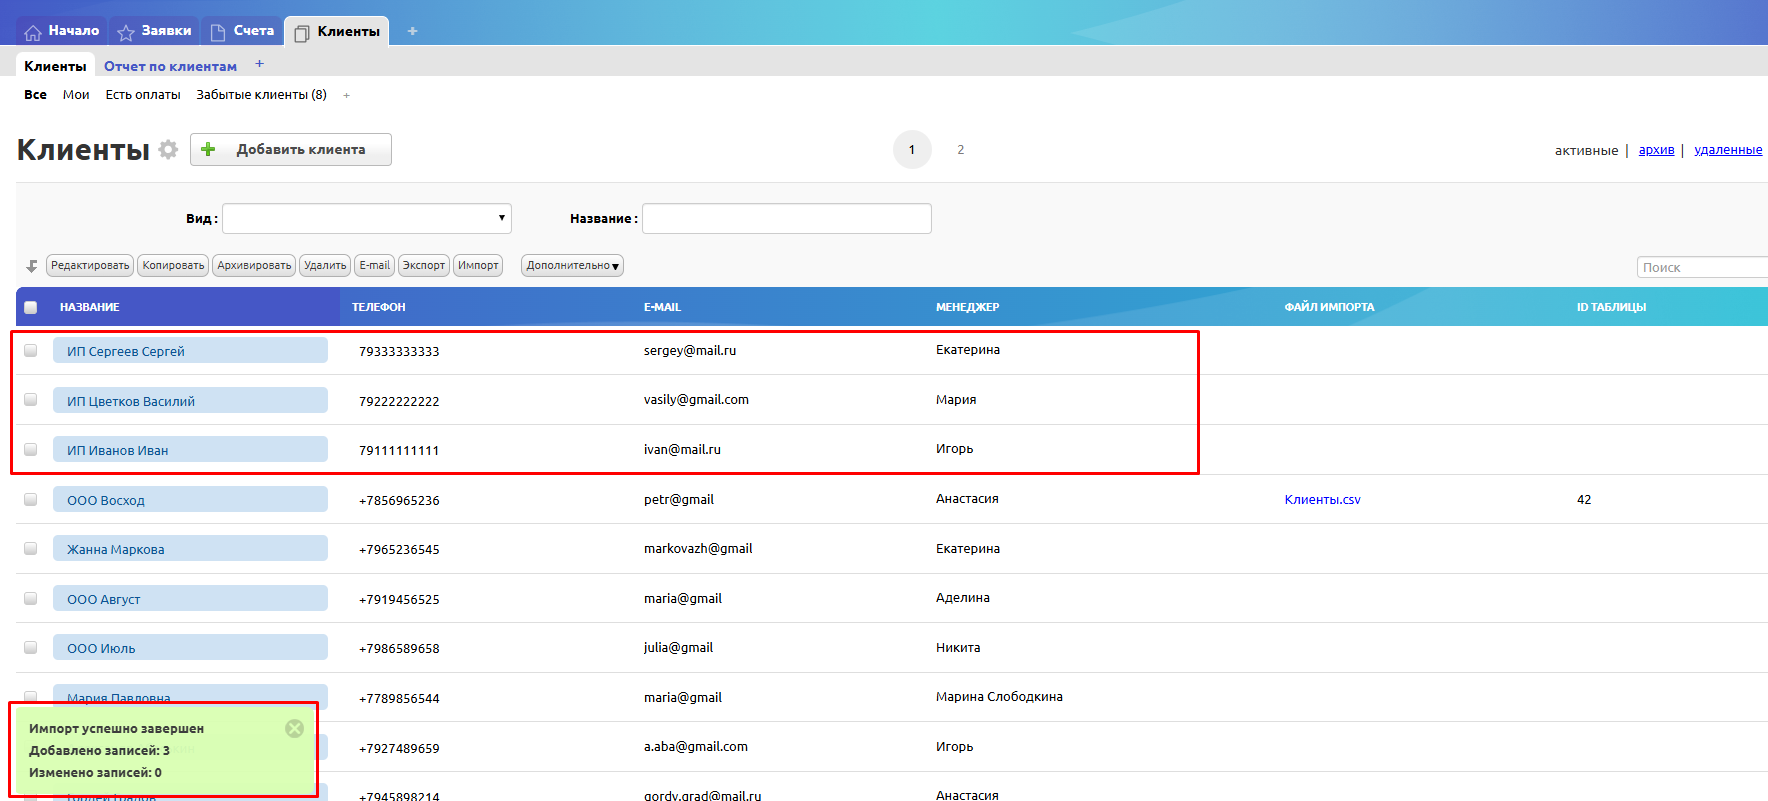Click the down arrow icon left of Редактировать
This screenshot has height=801, width=1768.
coord(32,266)
